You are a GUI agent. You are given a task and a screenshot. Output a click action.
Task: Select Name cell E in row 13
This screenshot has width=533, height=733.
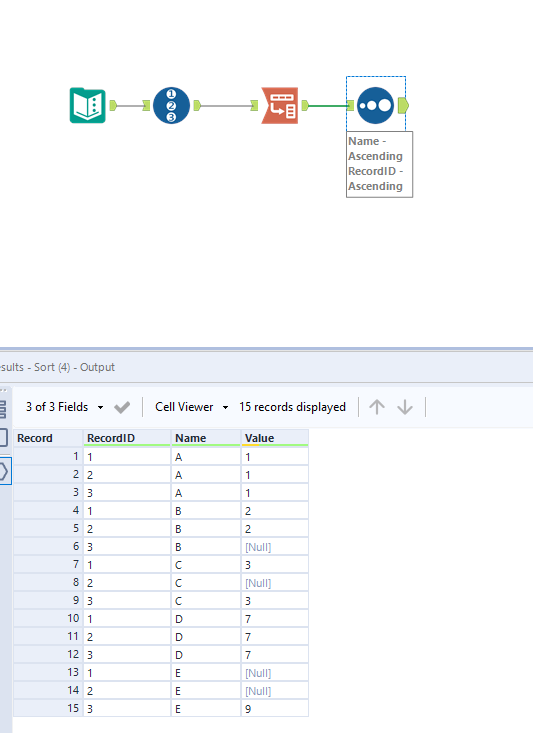(x=206, y=673)
